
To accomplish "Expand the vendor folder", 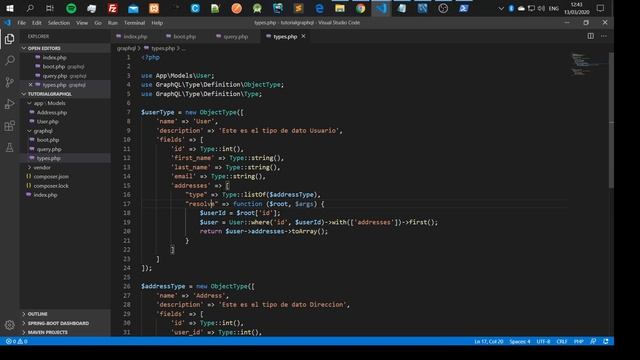I will (x=42, y=168).
